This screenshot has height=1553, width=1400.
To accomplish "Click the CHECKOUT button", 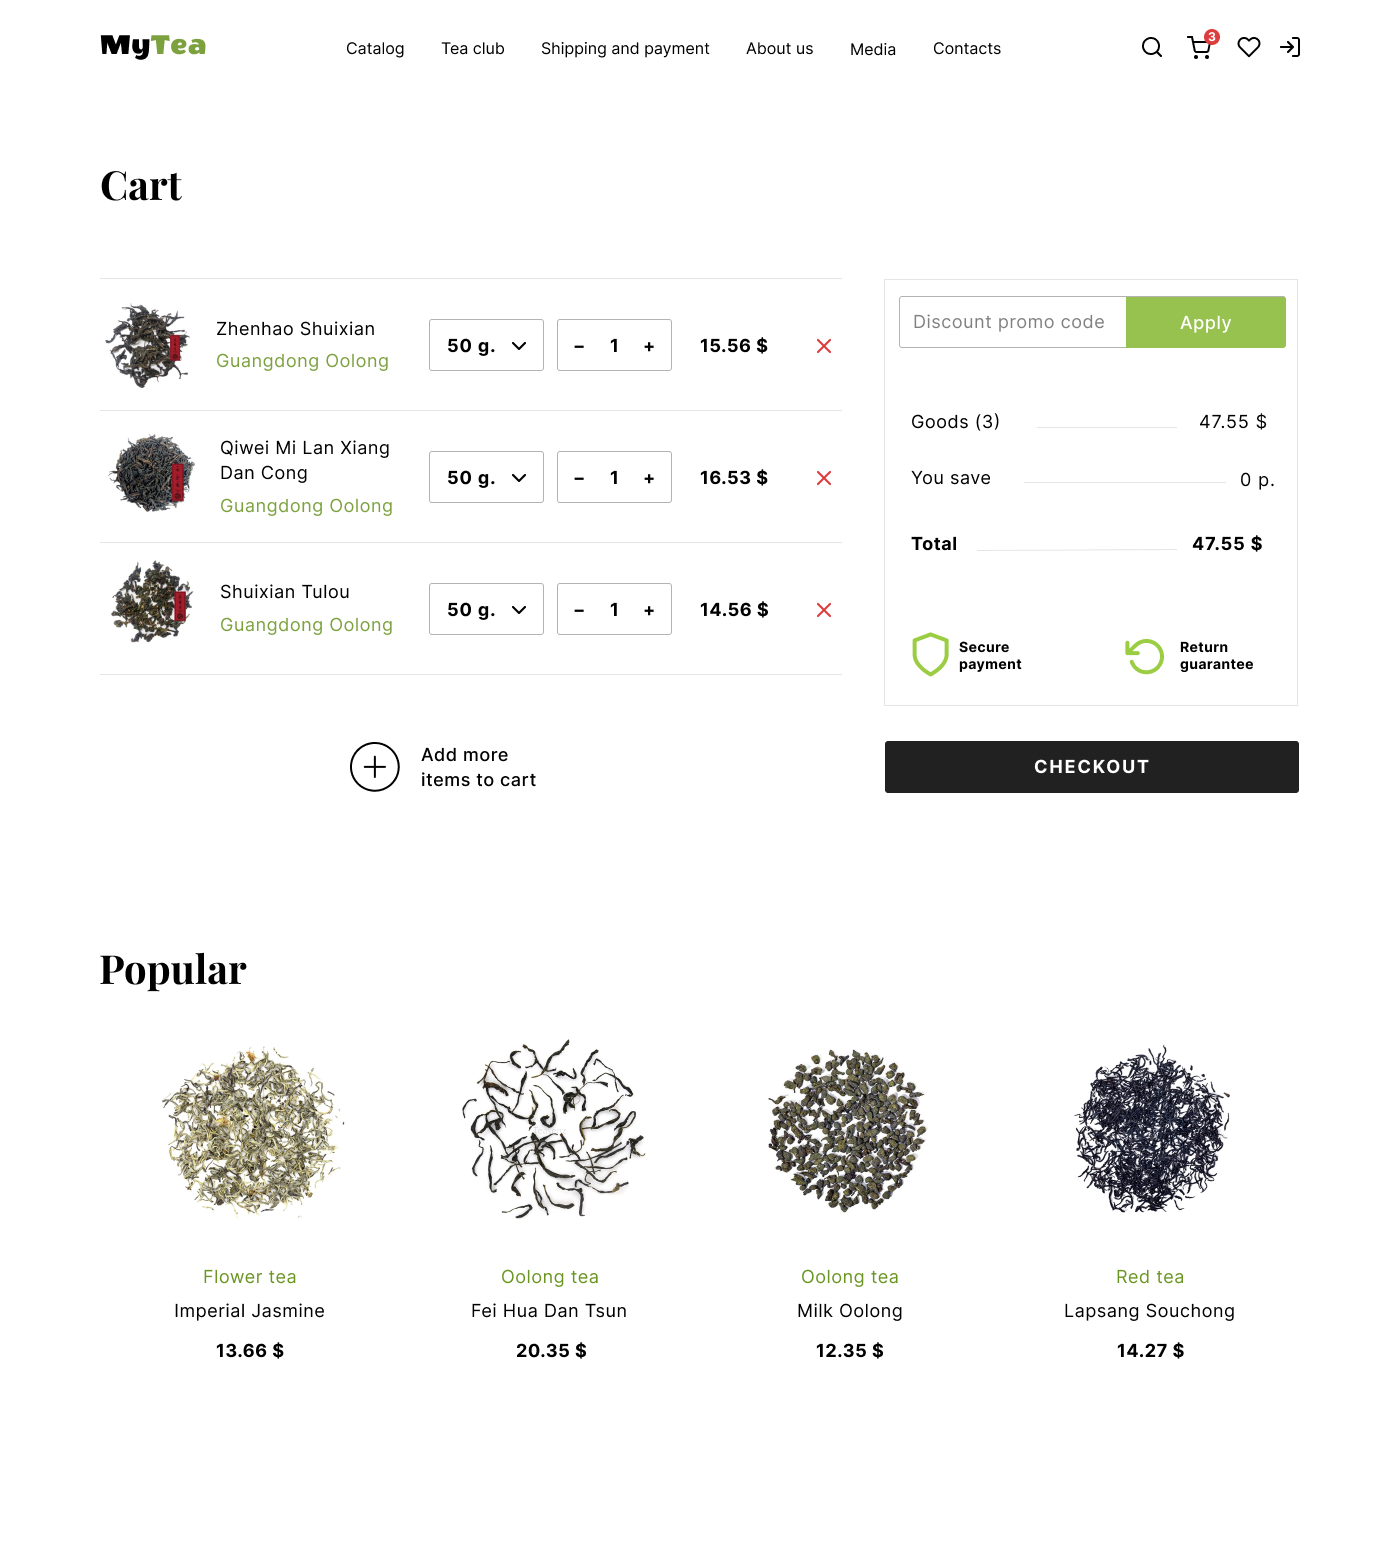I will [1092, 767].
